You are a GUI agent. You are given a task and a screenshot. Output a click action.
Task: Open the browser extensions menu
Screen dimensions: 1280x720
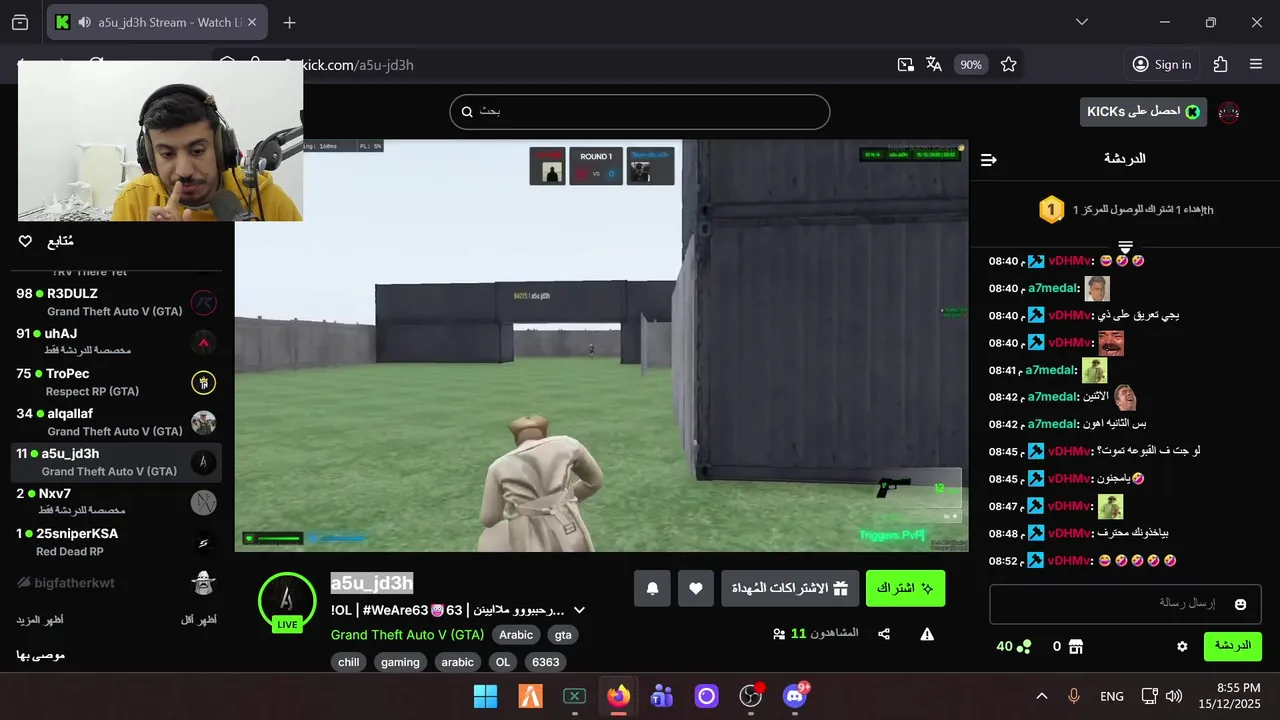point(1220,64)
